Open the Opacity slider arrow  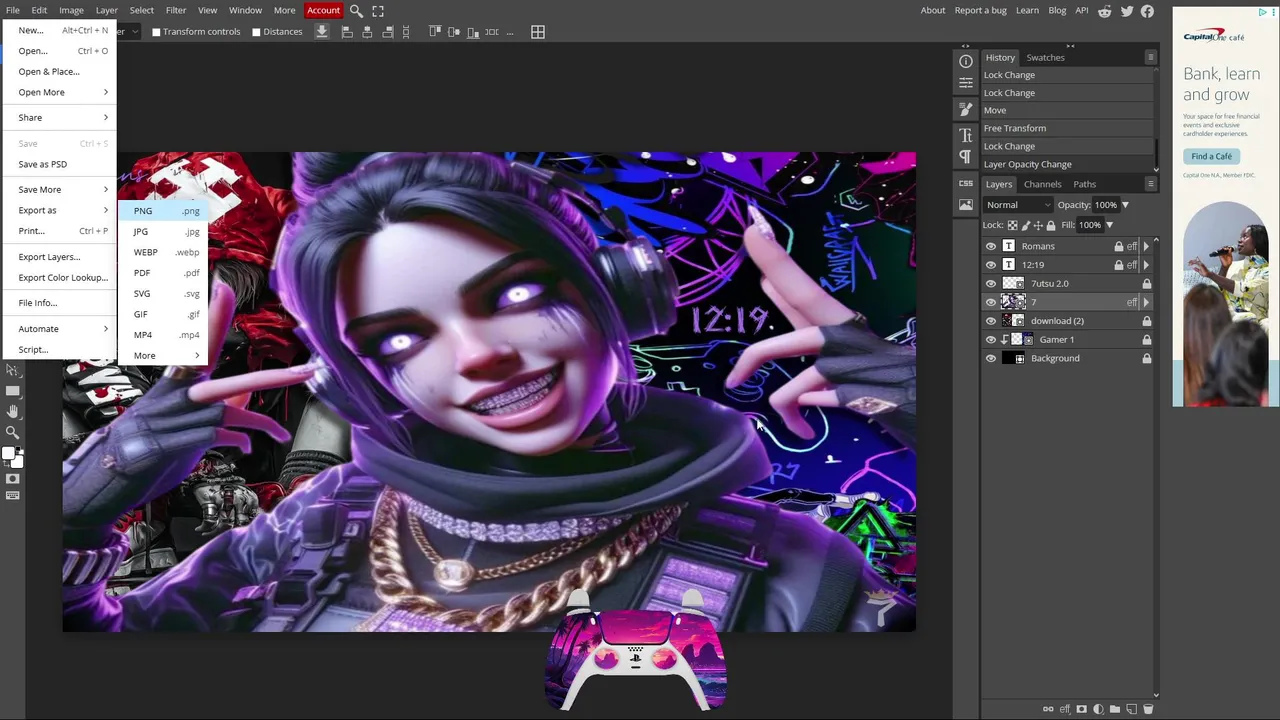point(1125,205)
